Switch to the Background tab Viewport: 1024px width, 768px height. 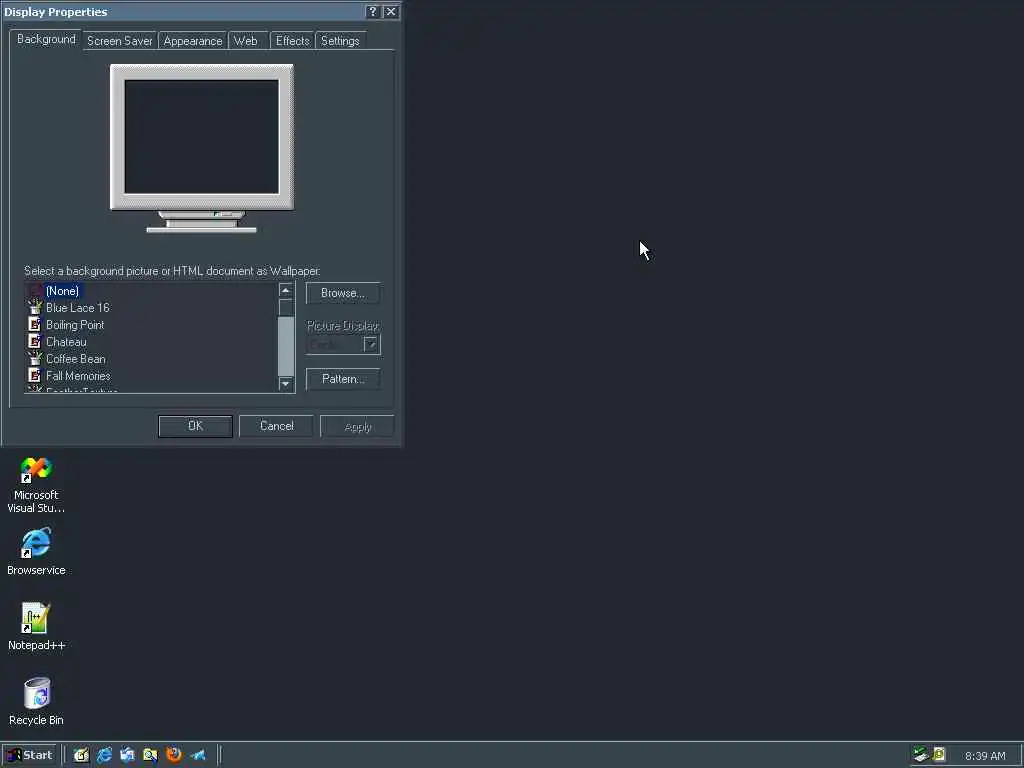(46, 39)
